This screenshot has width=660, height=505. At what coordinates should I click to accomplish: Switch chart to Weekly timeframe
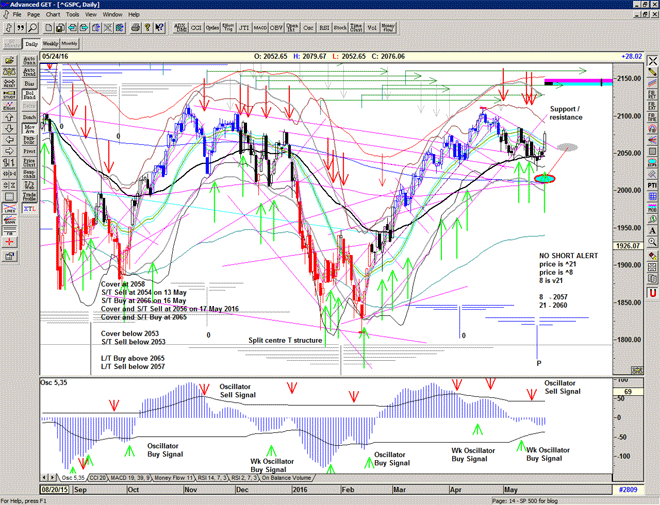[x=50, y=44]
